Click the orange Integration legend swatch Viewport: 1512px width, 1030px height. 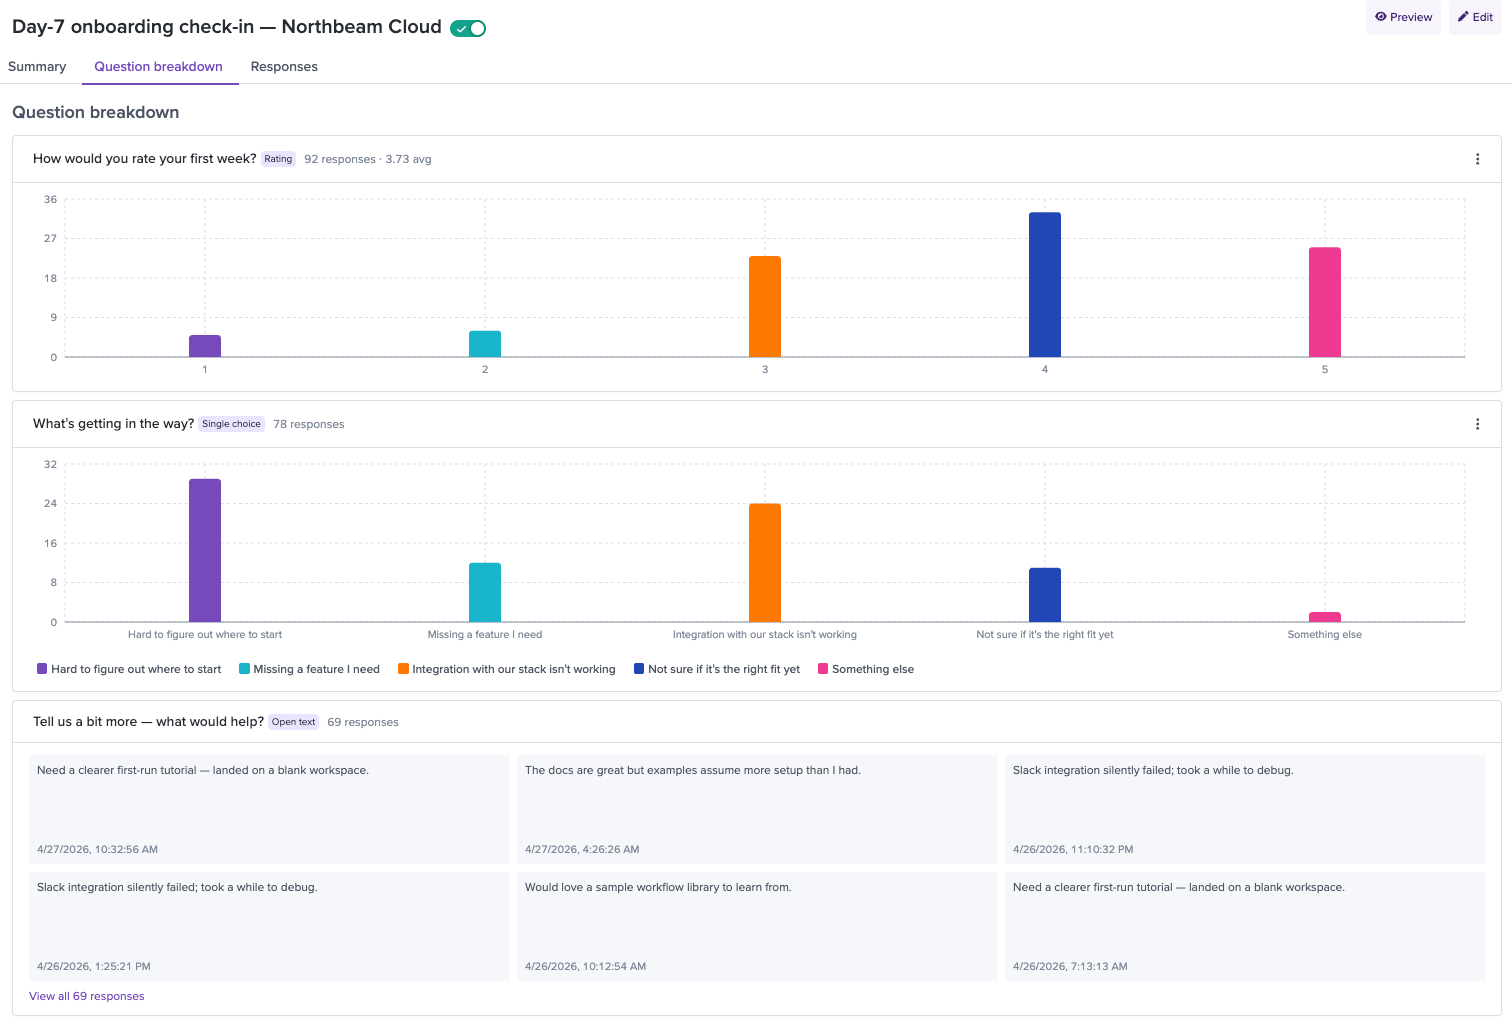403,669
